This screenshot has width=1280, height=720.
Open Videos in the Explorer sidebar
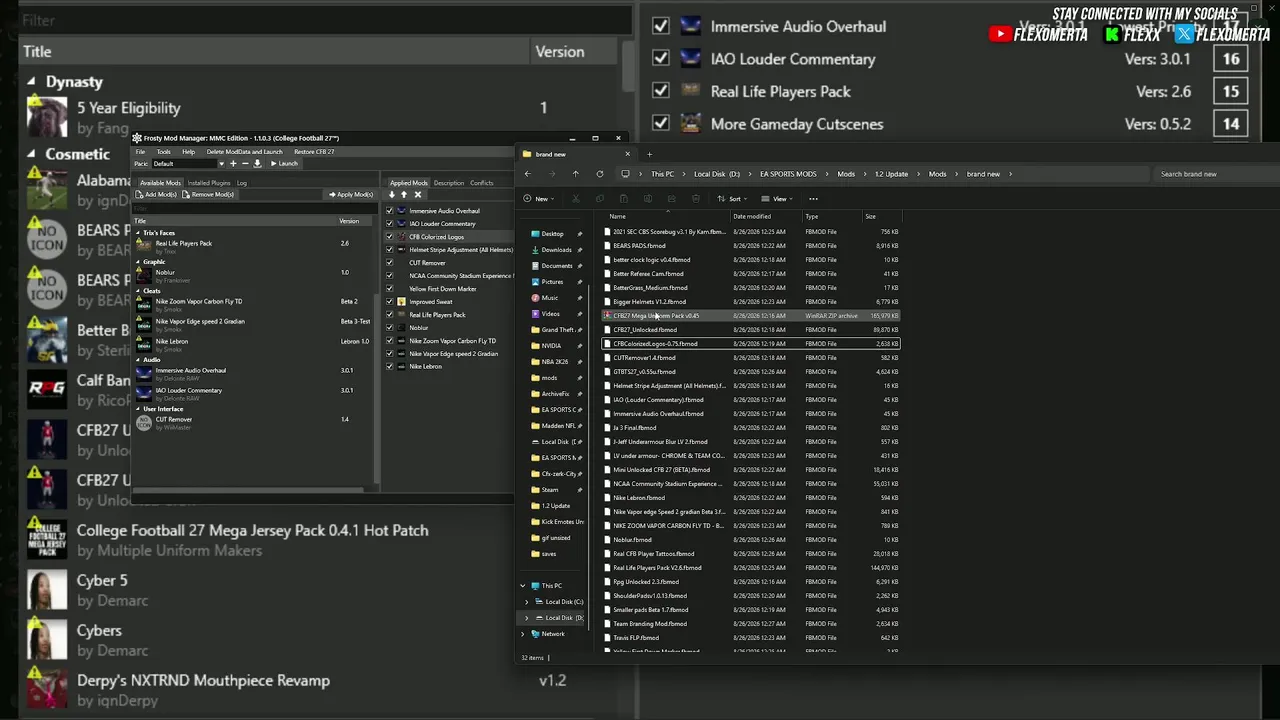pyautogui.click(x=550, y=314)
